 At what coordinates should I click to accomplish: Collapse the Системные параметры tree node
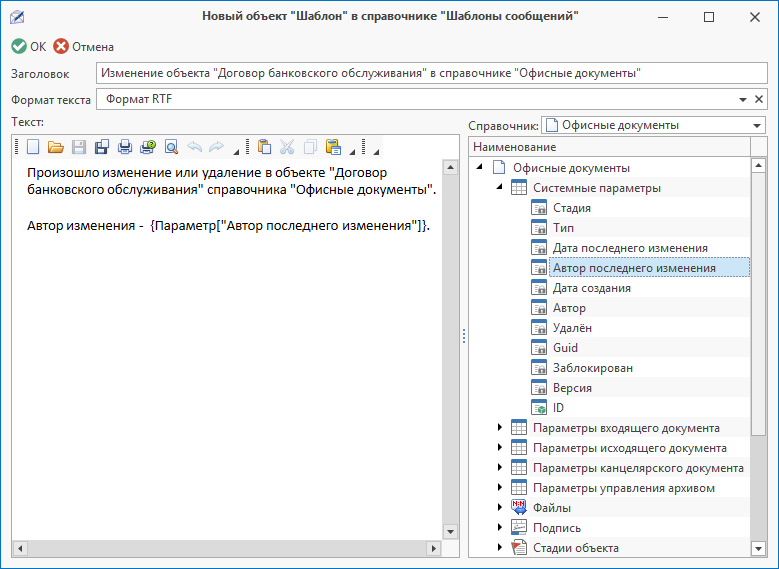point(500,188)
